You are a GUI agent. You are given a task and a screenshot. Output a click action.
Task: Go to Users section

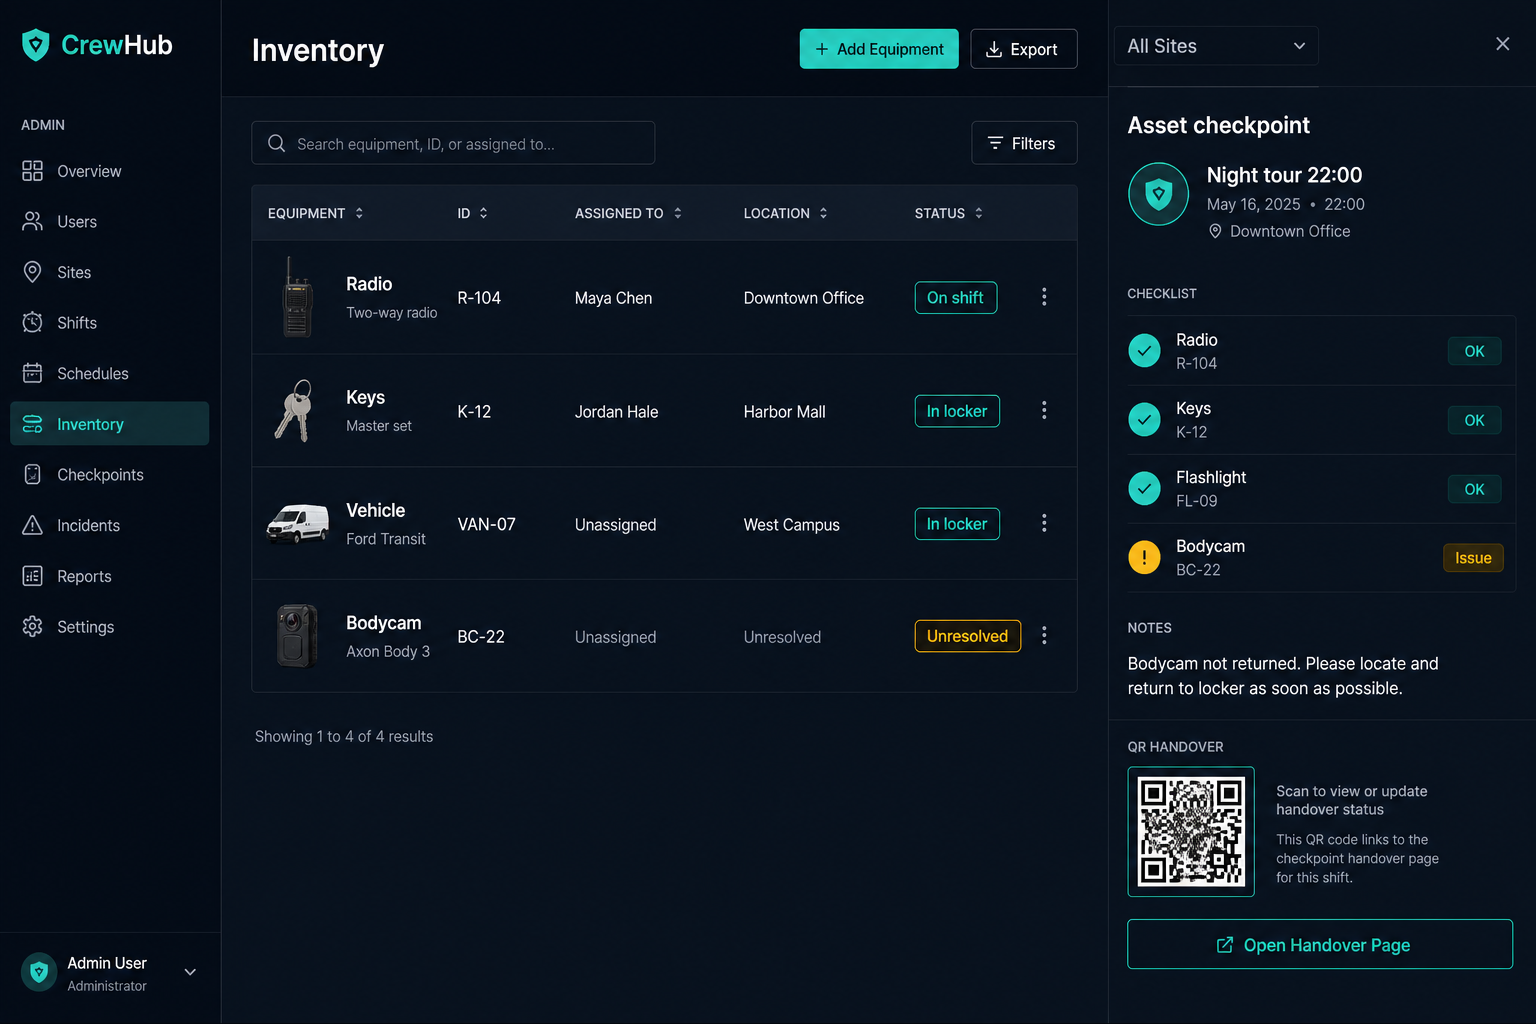[109, 222]
